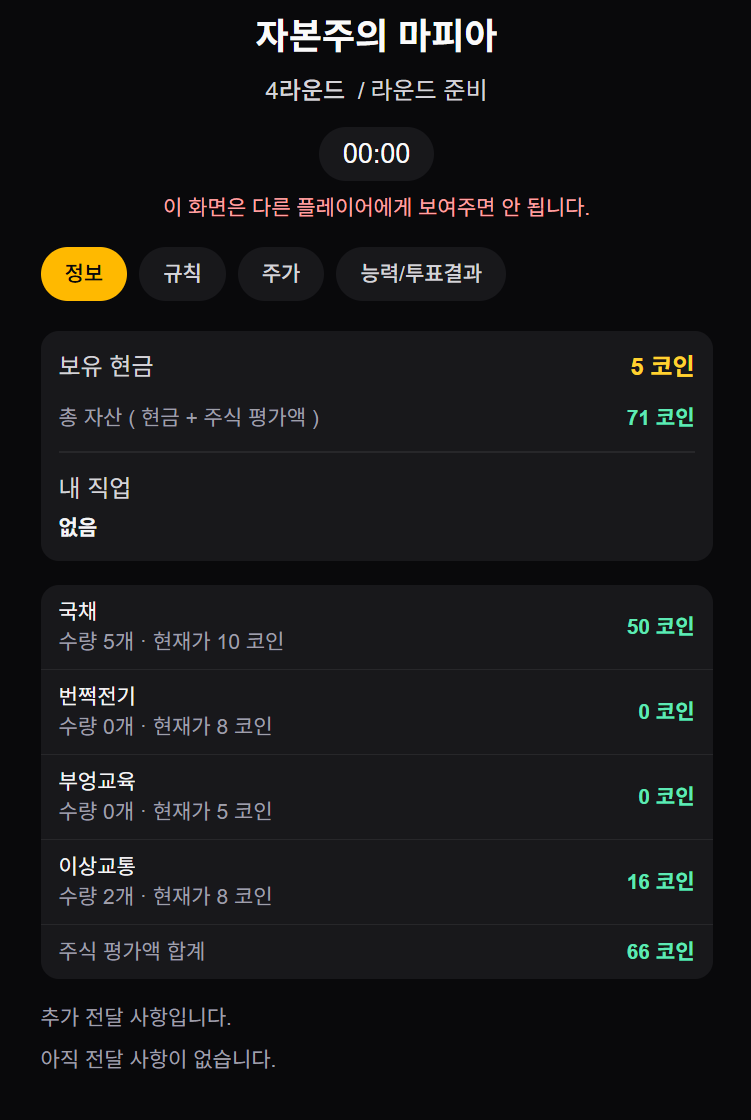Click the 71 코인 total assets value
Image resolution: width=751 pixels, height=1120 pixels.
[660, 418]
